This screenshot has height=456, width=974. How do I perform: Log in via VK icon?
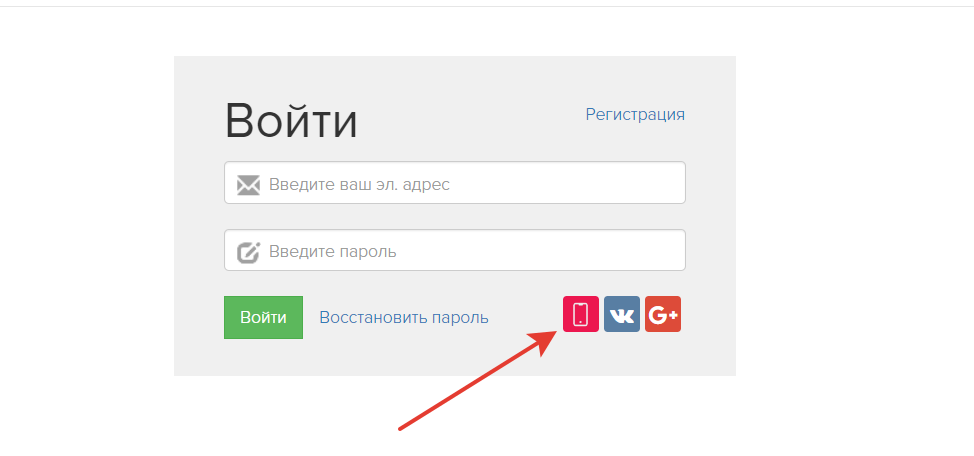[622, 314]
